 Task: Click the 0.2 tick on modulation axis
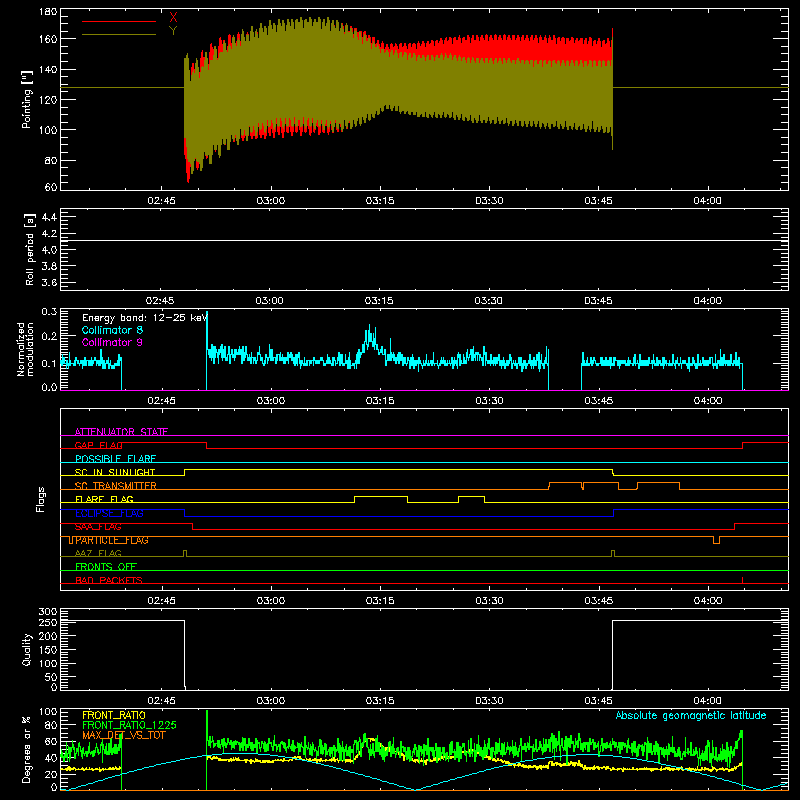[x=49, y=337]
